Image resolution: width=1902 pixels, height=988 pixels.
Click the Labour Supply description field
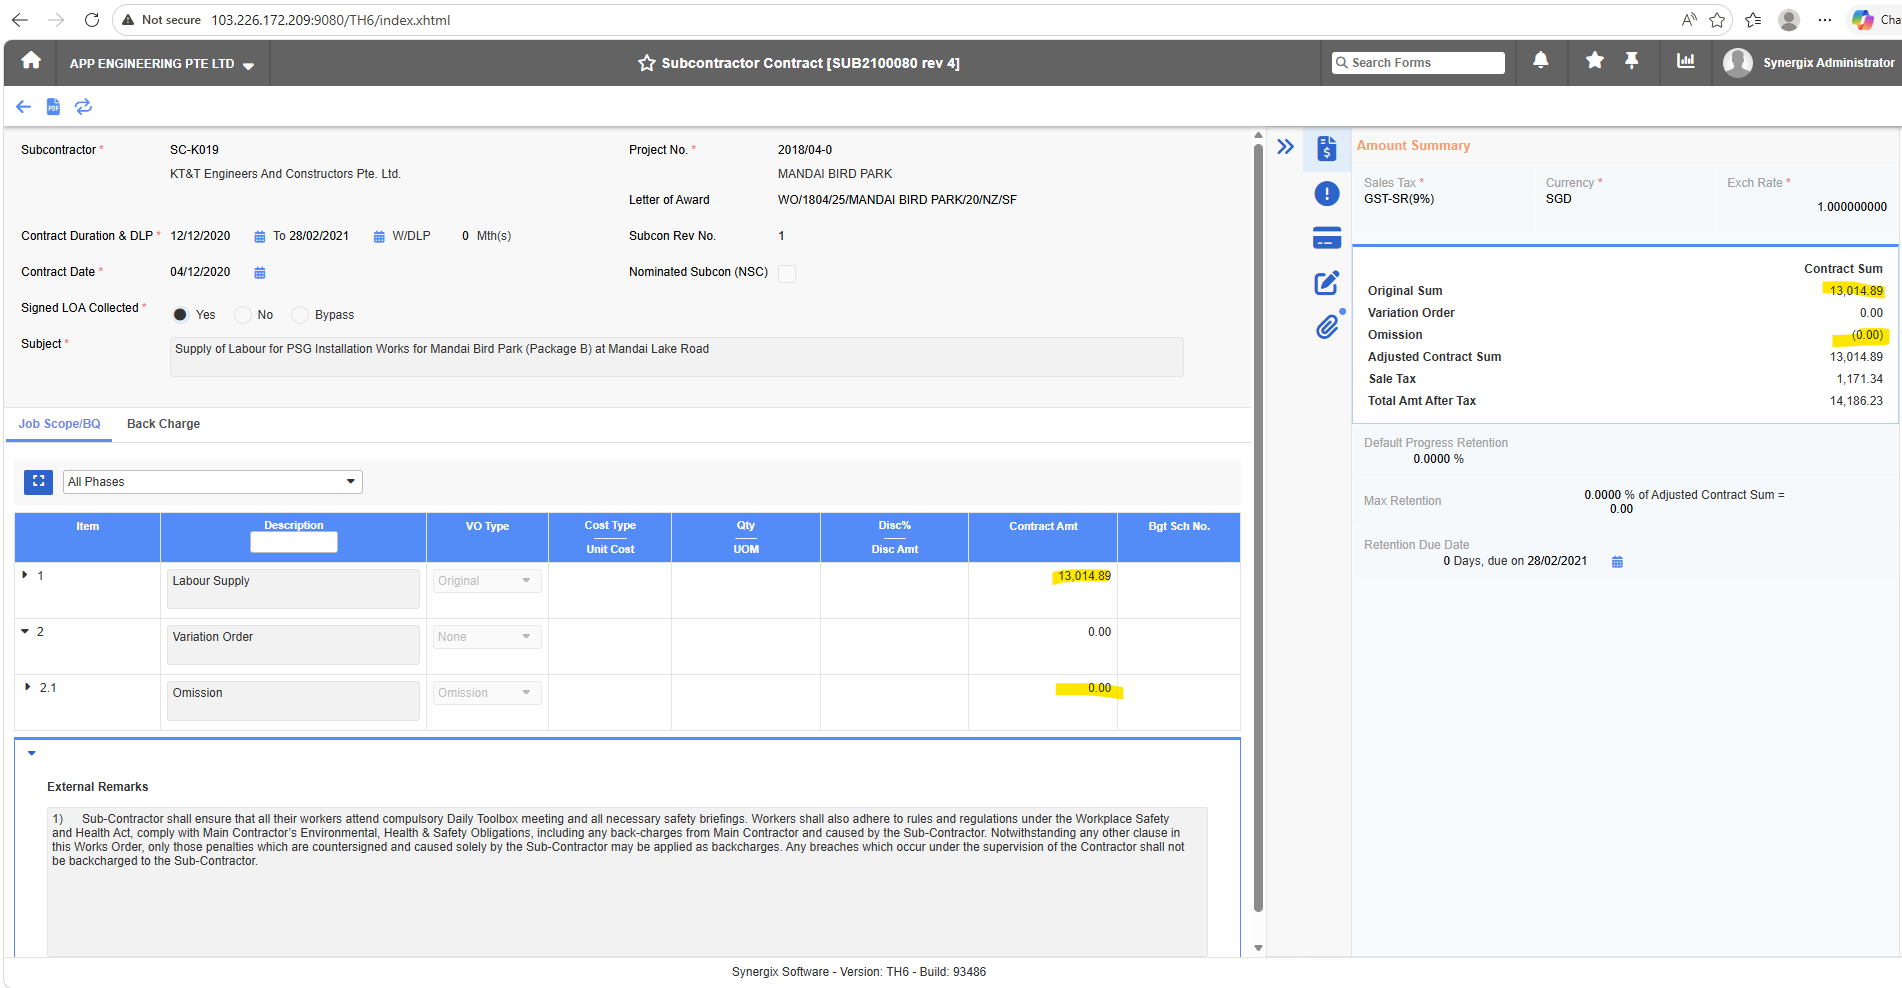[x=293, y=589]
